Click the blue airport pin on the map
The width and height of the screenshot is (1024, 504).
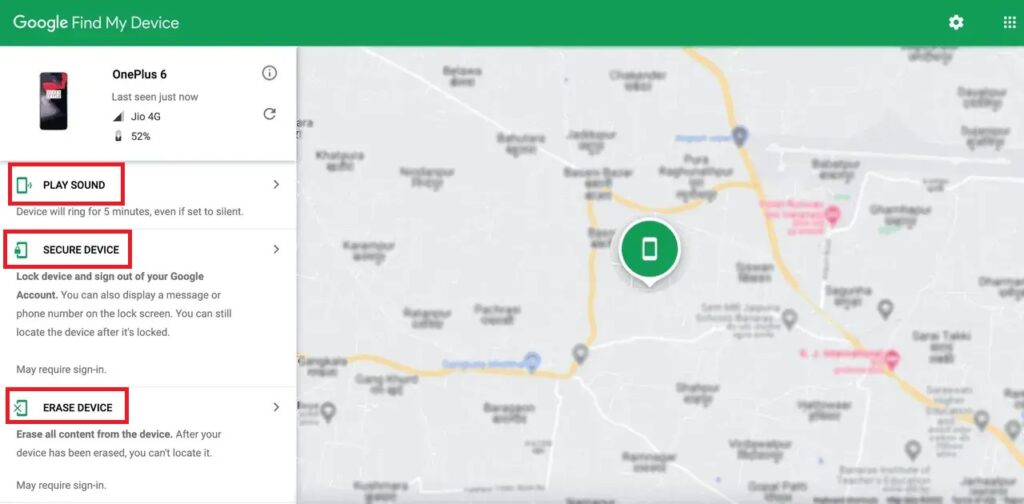739,136
